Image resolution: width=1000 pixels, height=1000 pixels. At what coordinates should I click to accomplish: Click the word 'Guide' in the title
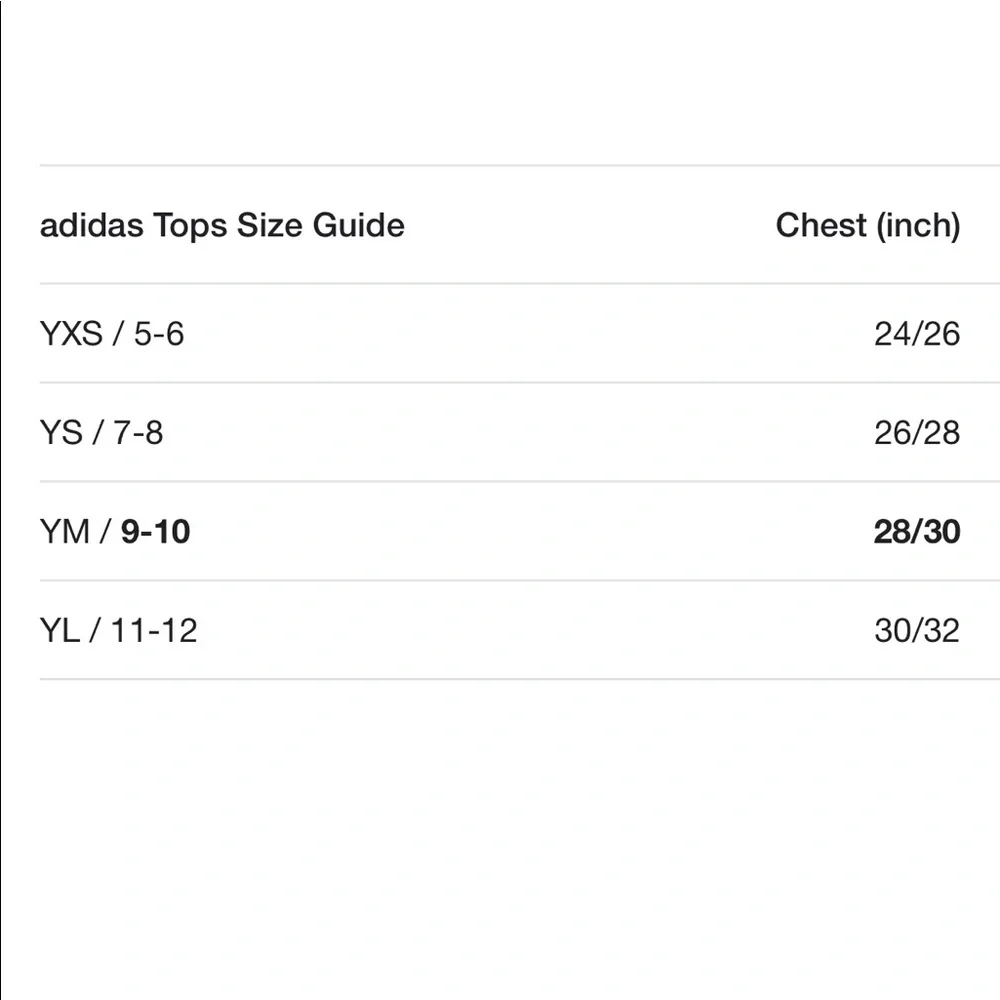tap(358, 225)
